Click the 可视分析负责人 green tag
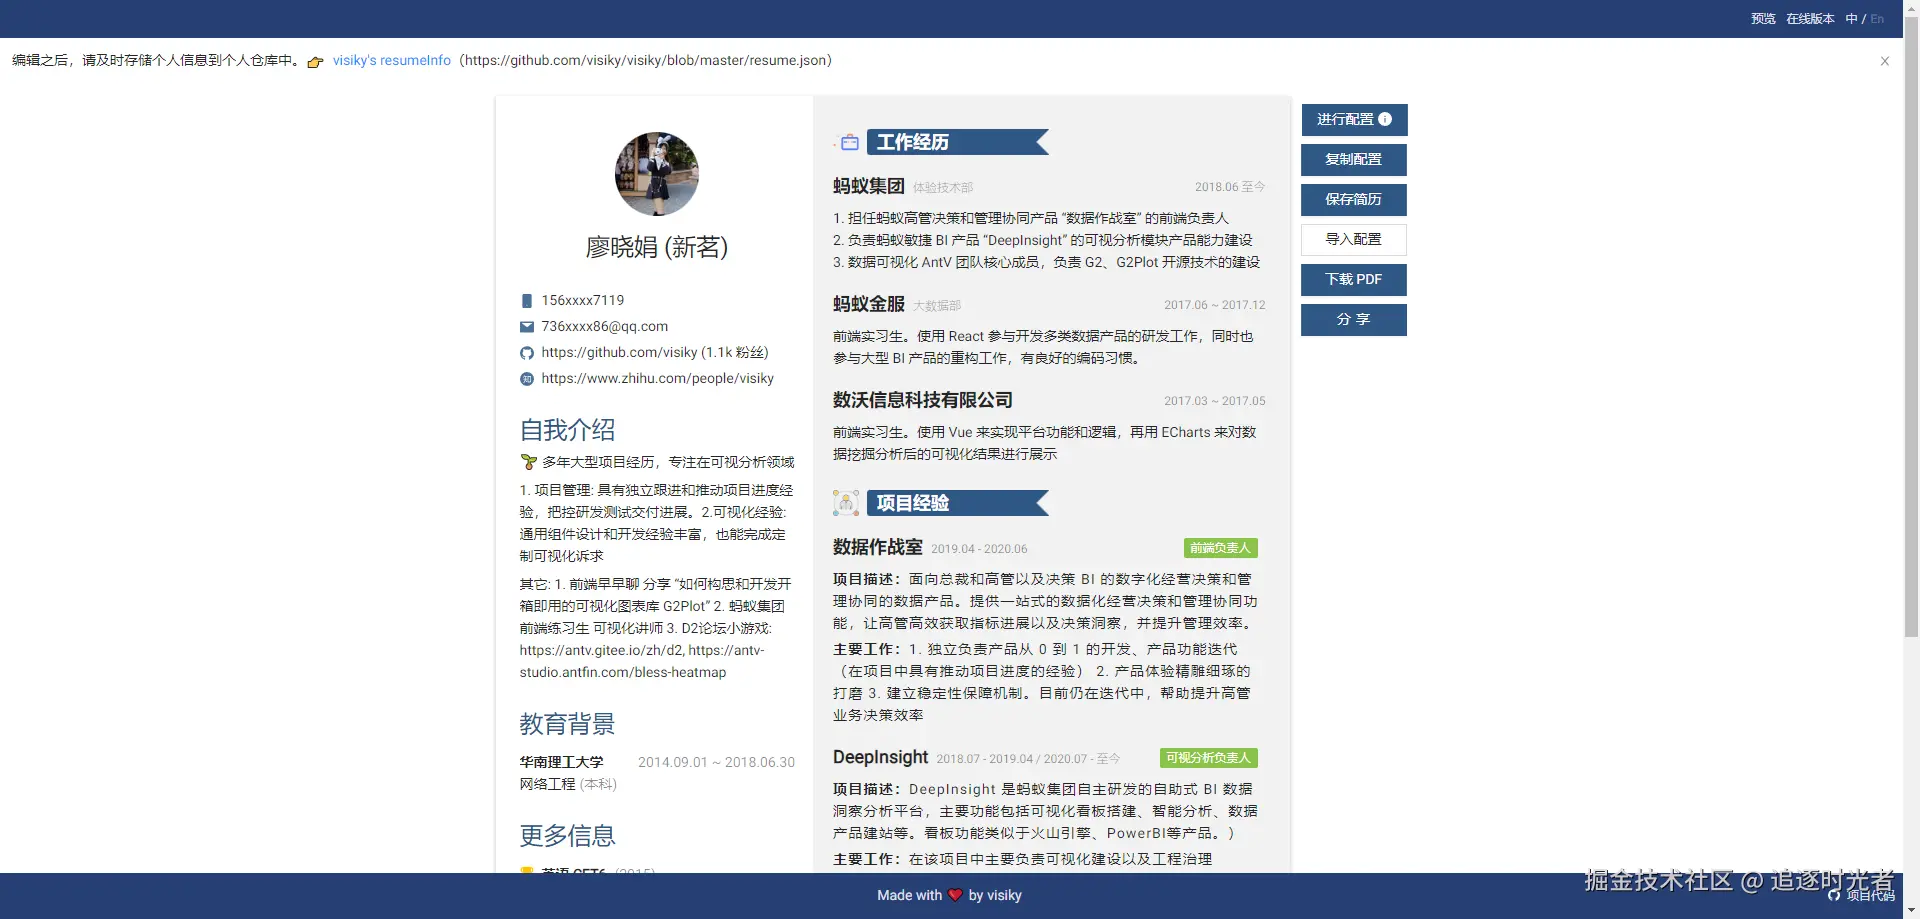This screenshot has height=919, width=1920. pyautogui.click(x=1208, y=758)
